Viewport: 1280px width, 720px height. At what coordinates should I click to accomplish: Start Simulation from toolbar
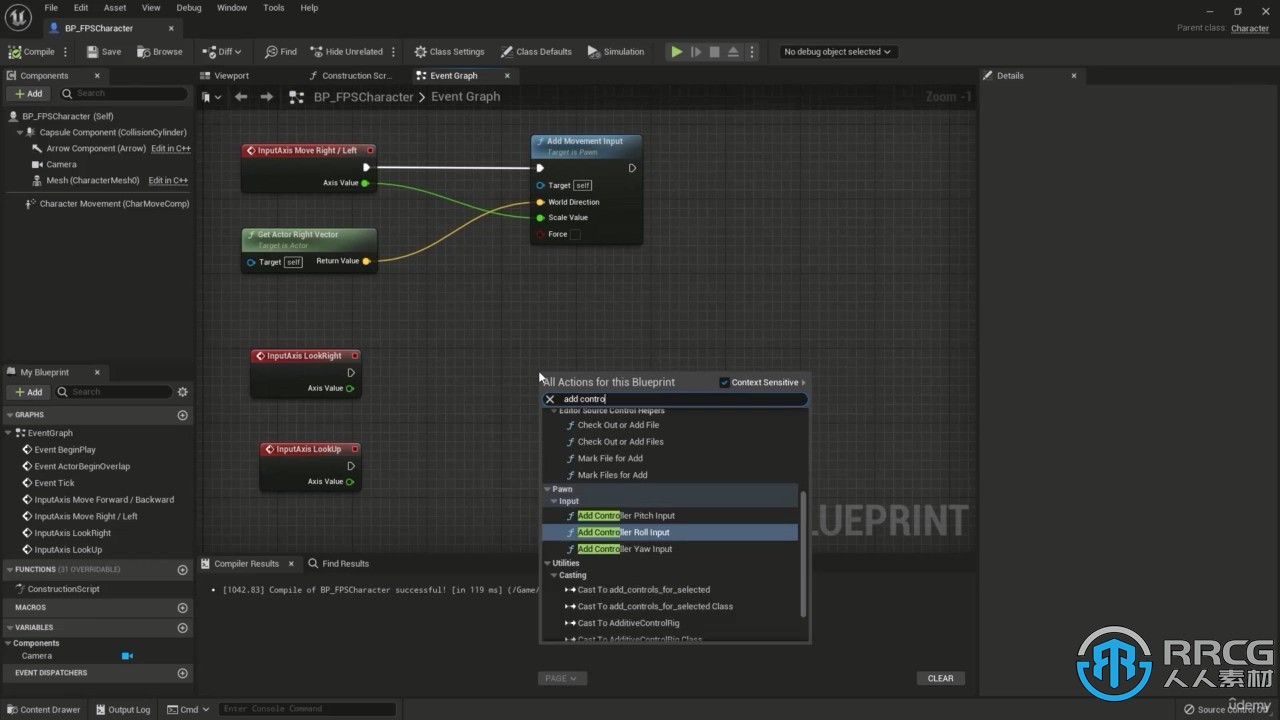(x=616, y=52)
